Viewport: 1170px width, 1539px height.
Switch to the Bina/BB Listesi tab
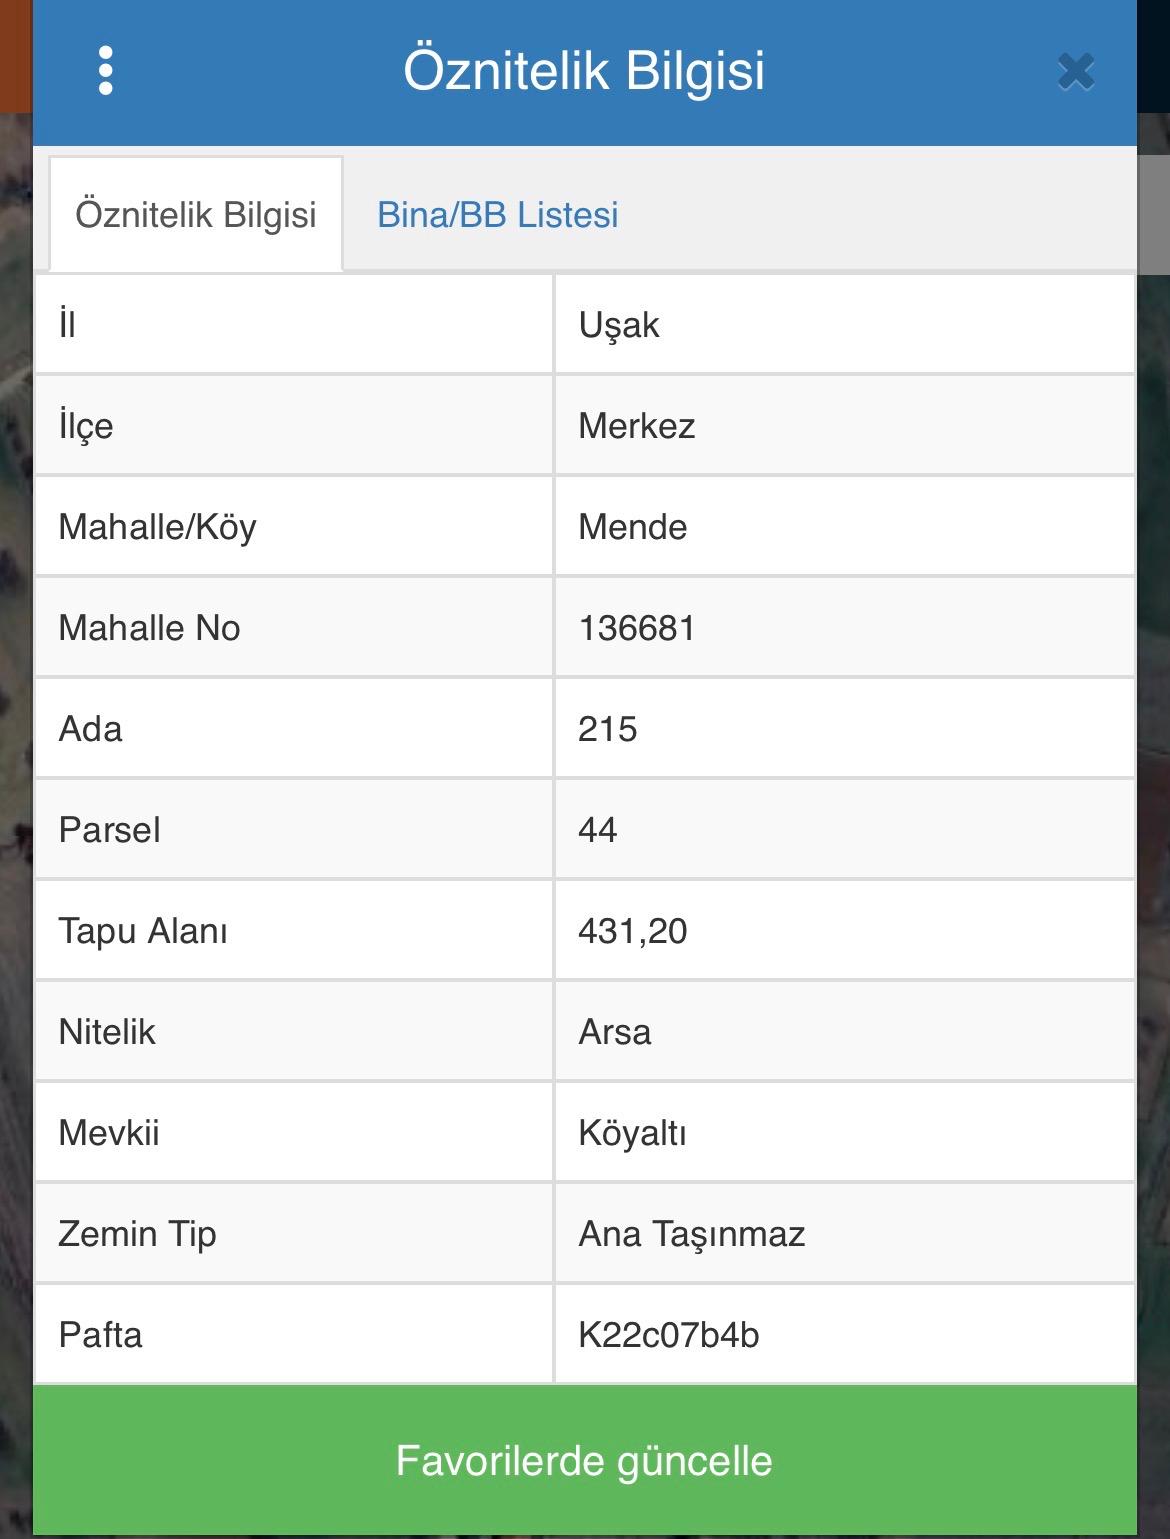pyautogui.click(x=498, y=215)
